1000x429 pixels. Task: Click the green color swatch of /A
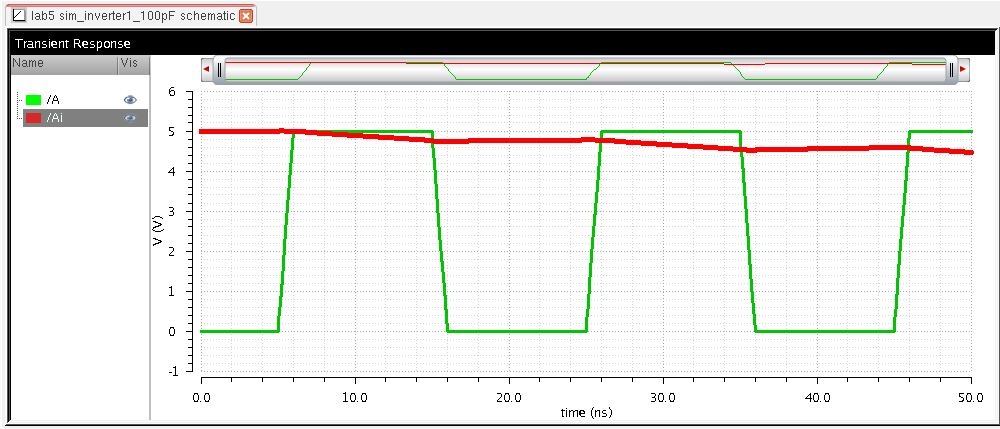[33, 100]
